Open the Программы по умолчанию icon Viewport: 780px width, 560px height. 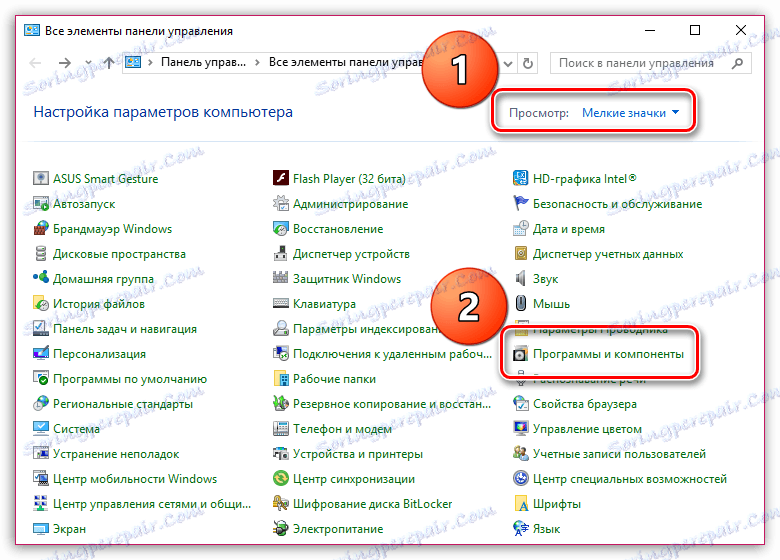pos(41,378)
